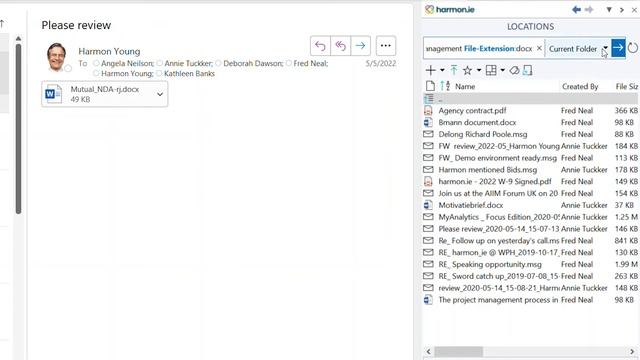Viewport: 640px width, 360px height.
Task: Reply to the Please review email
Action: click(x=320, y=46)
